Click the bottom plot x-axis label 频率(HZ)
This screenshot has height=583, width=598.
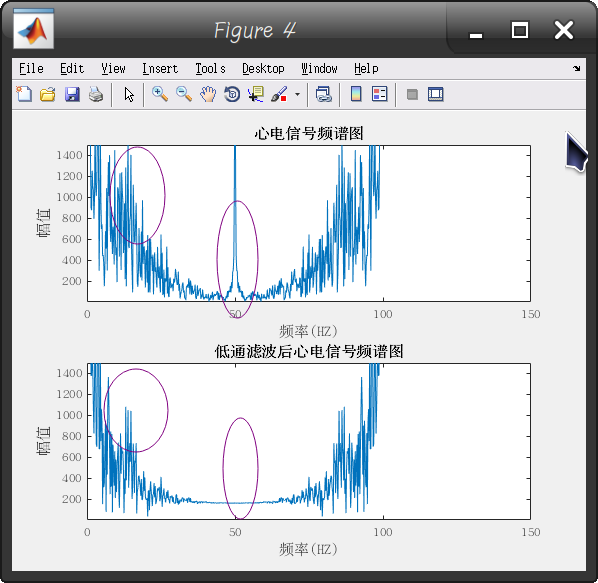tap(308, 549)
